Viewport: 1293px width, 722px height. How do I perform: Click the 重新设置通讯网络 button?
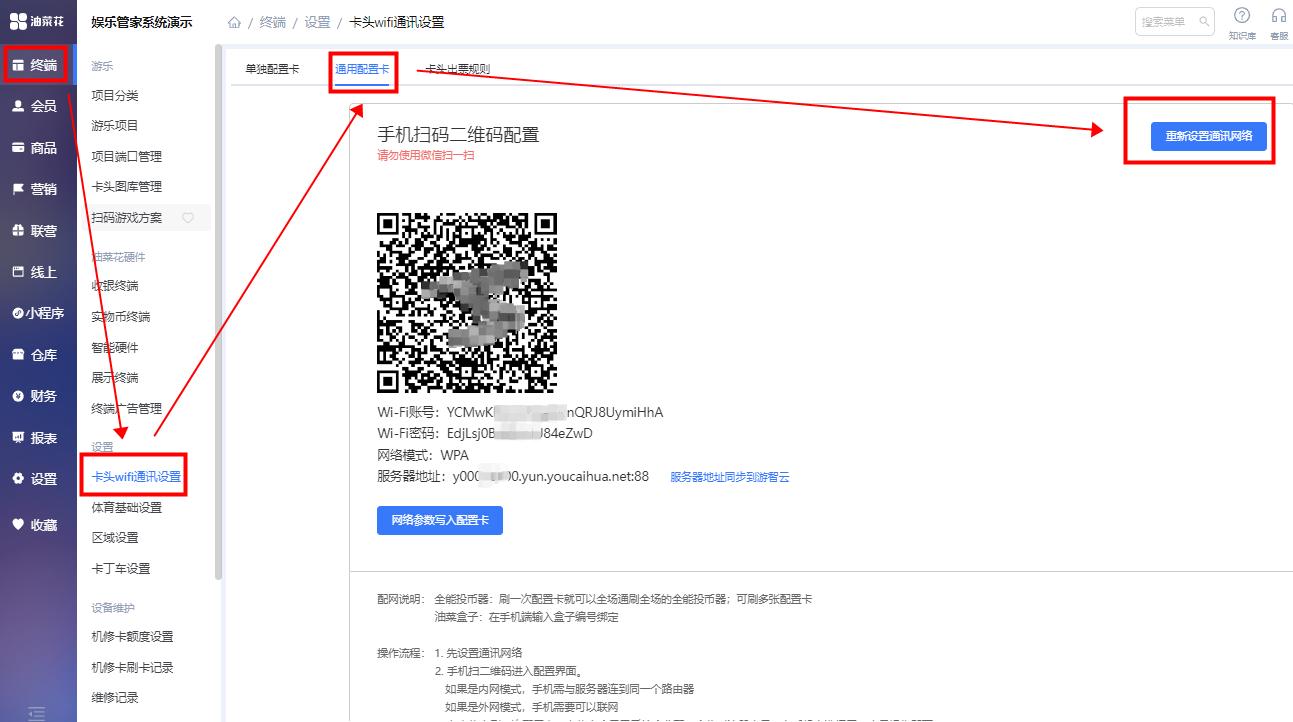(1209, 136)
